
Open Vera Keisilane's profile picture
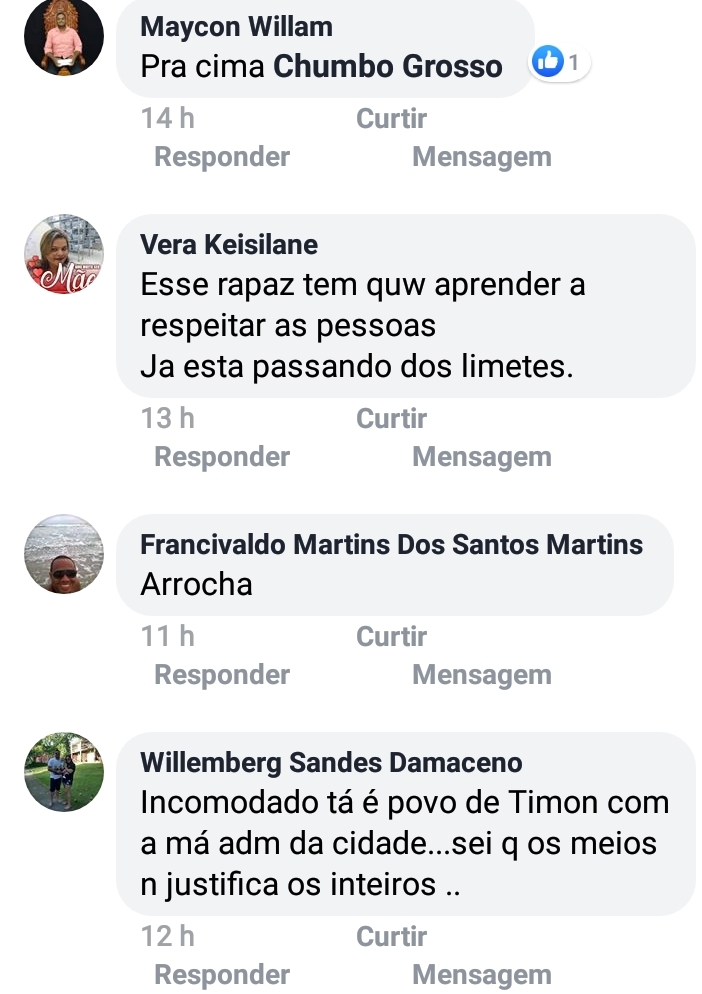click(x=64, y=254)
